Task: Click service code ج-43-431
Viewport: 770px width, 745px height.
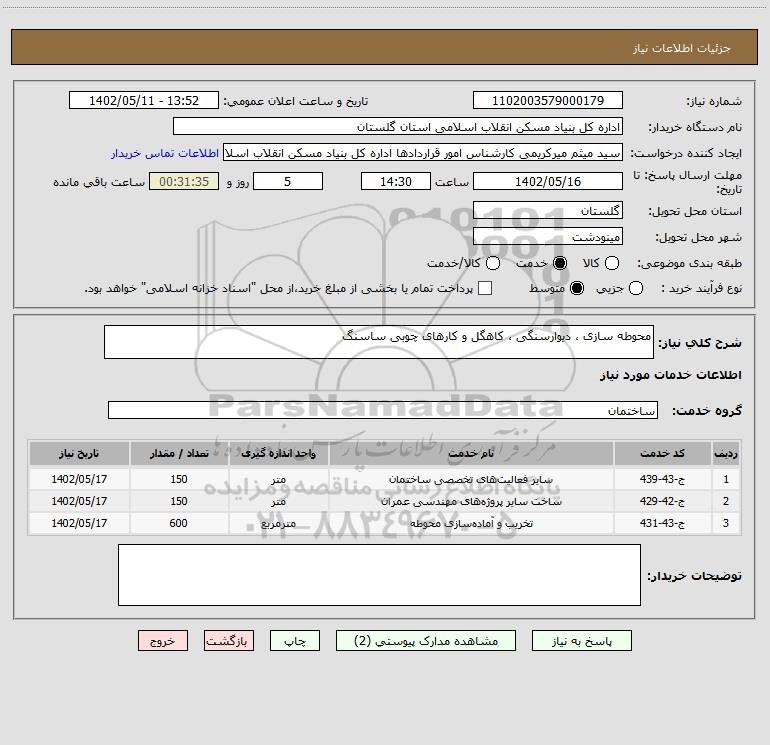Action: 662,524
